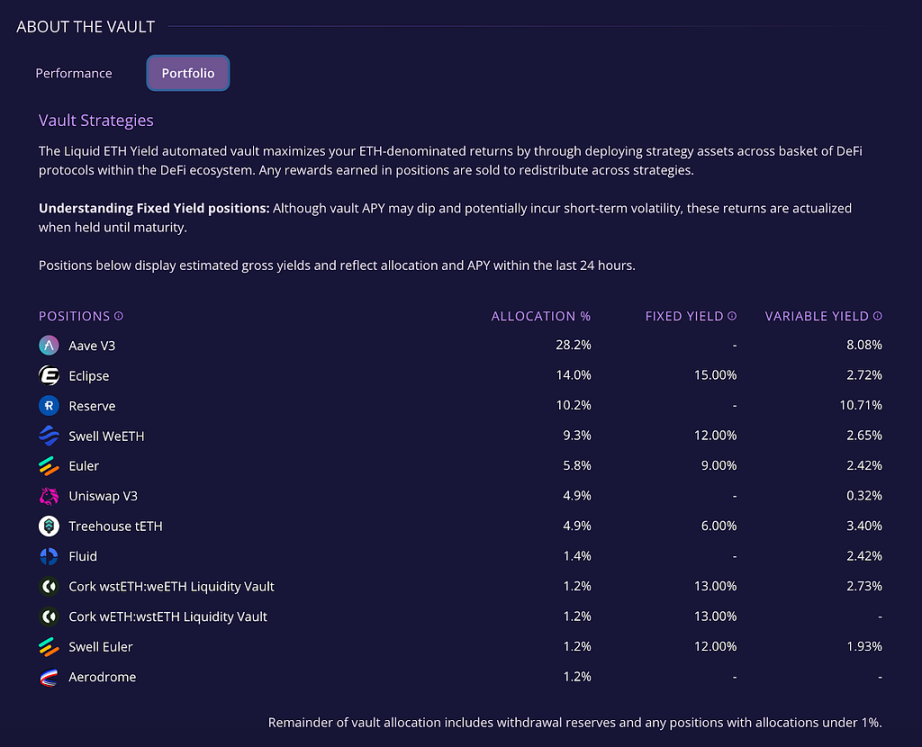Open Cork wstETH:weETH Liquidity Vault position

point(460,586)
